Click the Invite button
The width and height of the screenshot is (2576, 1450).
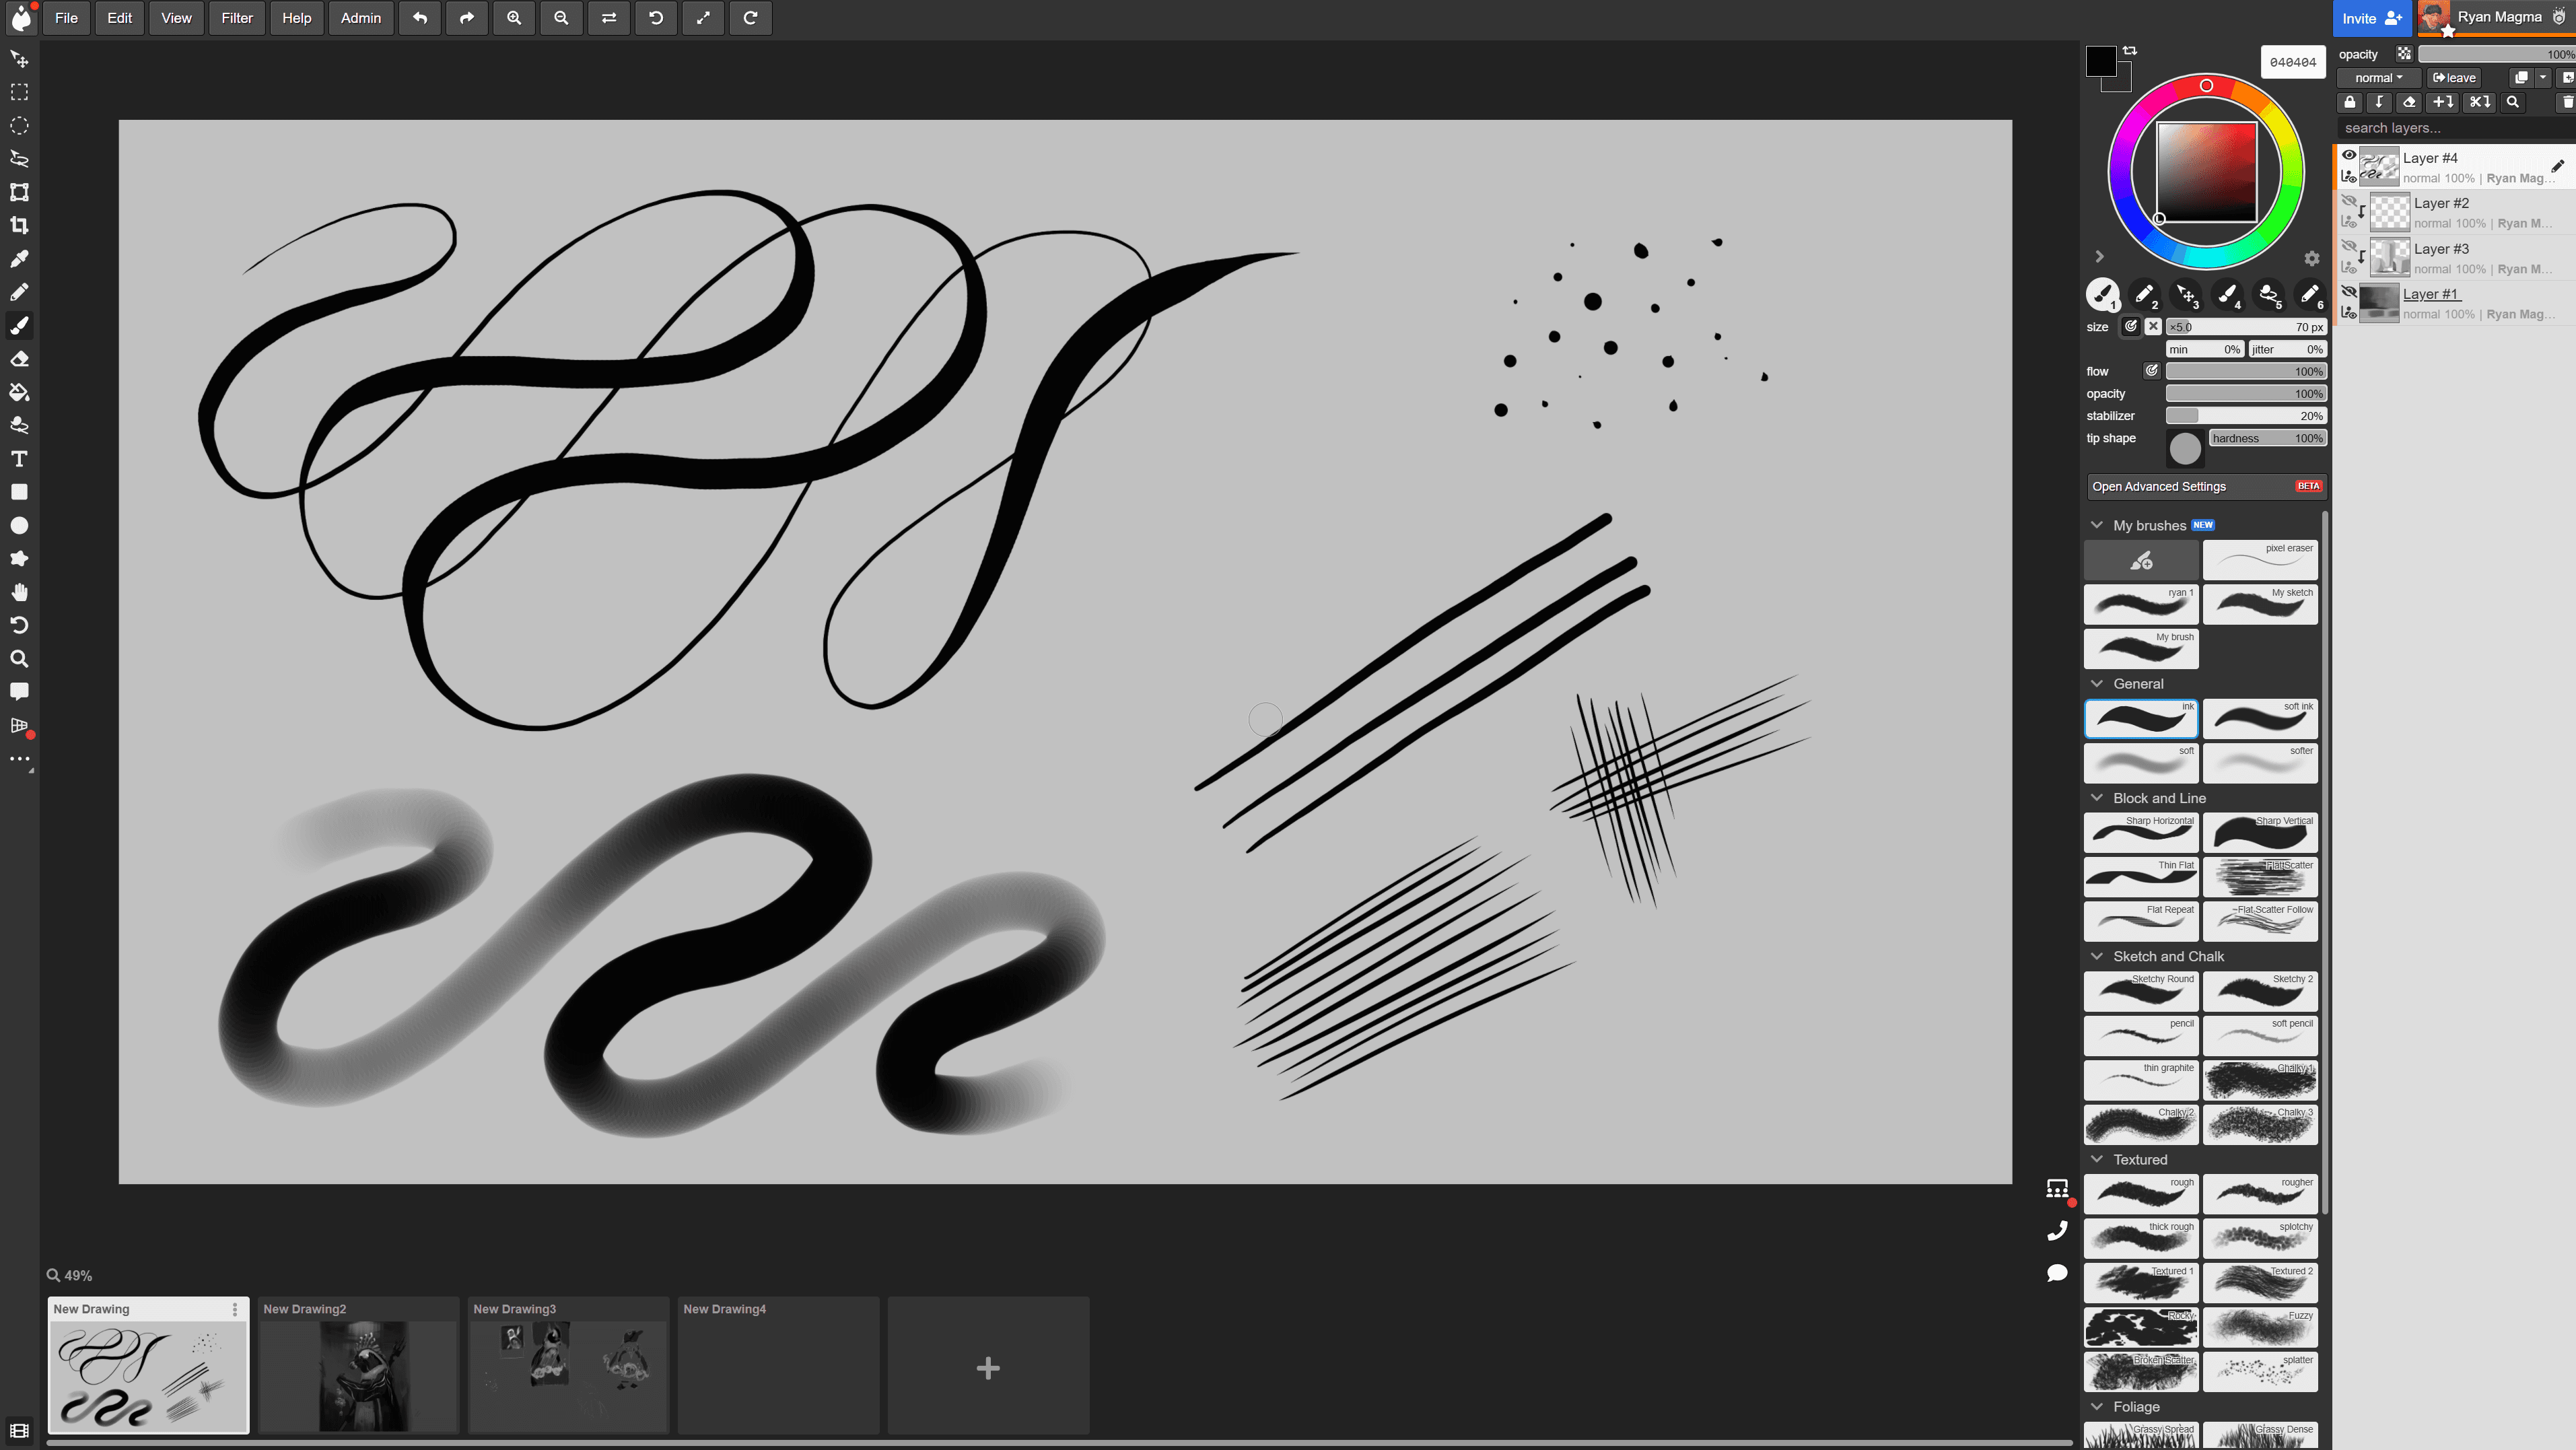coord(2371,18)
